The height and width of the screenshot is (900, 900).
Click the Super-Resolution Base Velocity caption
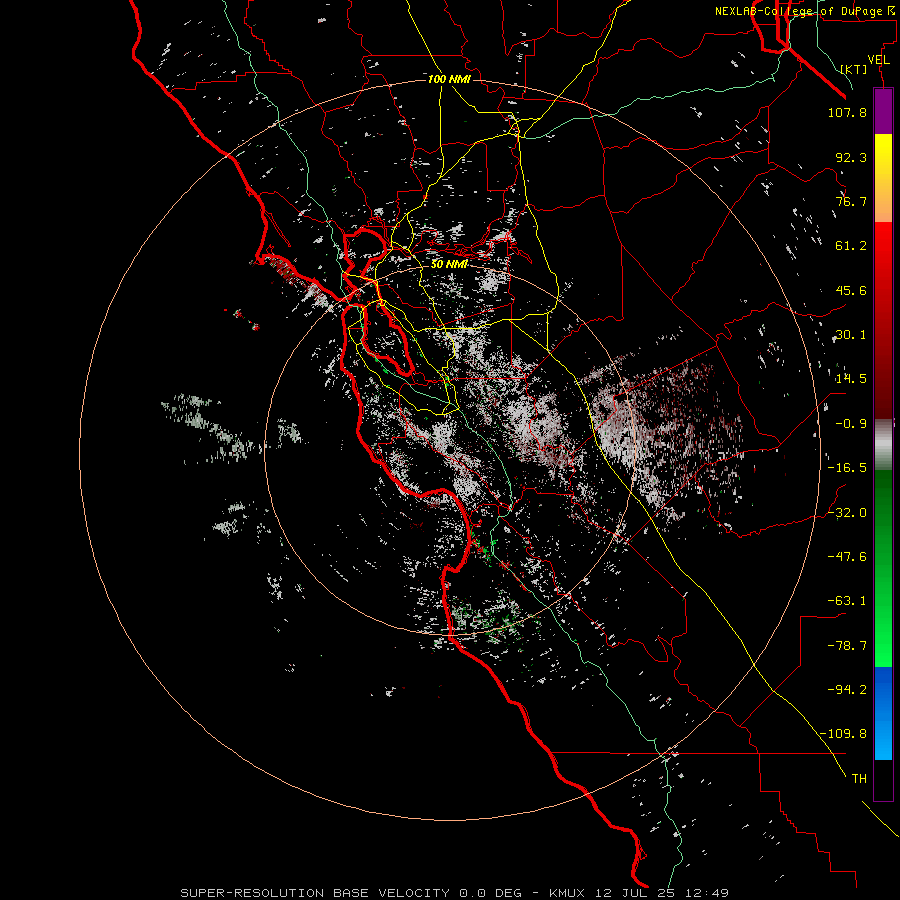pyautogui.click(x=455, y=893)
